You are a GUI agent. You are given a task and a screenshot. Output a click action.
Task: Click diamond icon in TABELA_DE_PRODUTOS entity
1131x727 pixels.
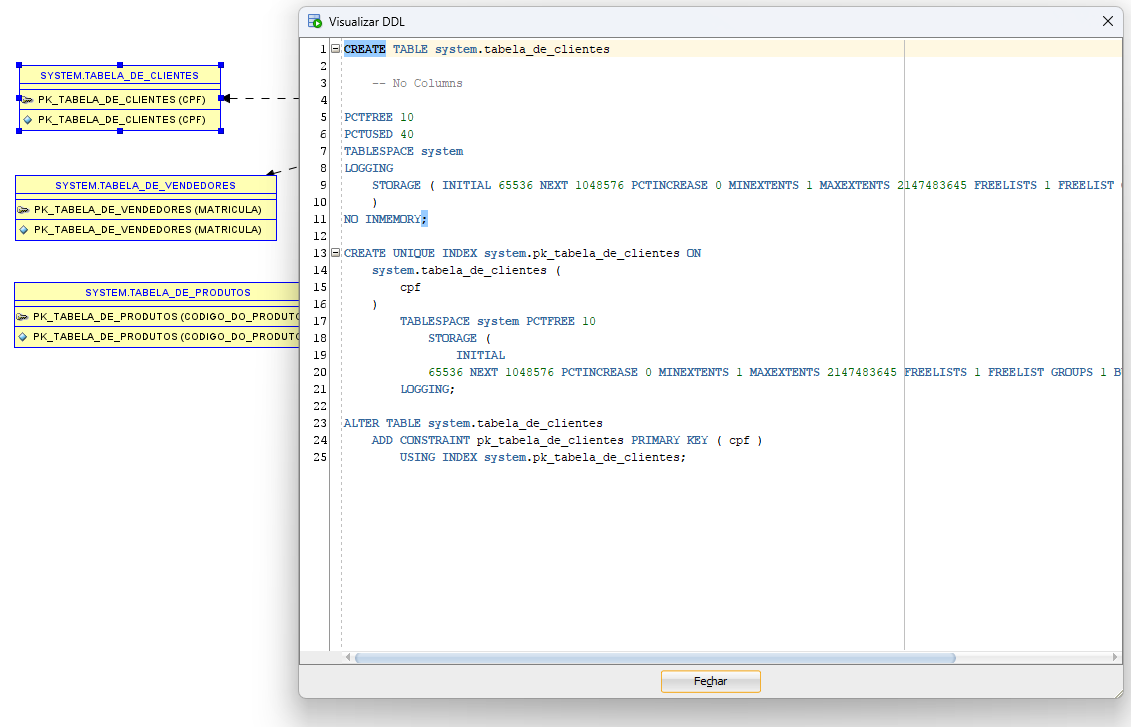pyautogui.click(x=23, y=337)
